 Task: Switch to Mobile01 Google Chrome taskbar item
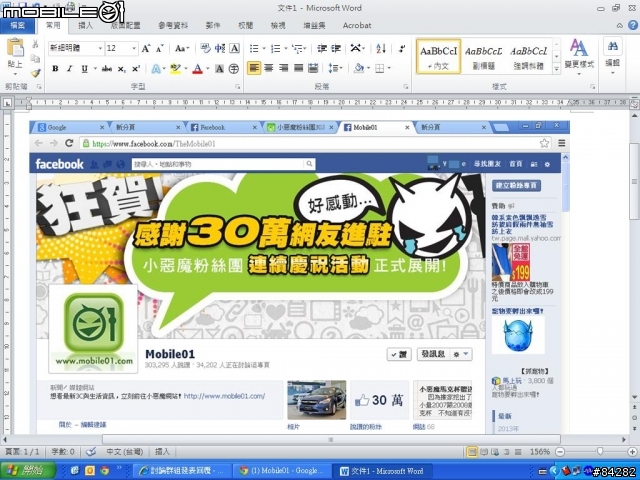[282, 471]
